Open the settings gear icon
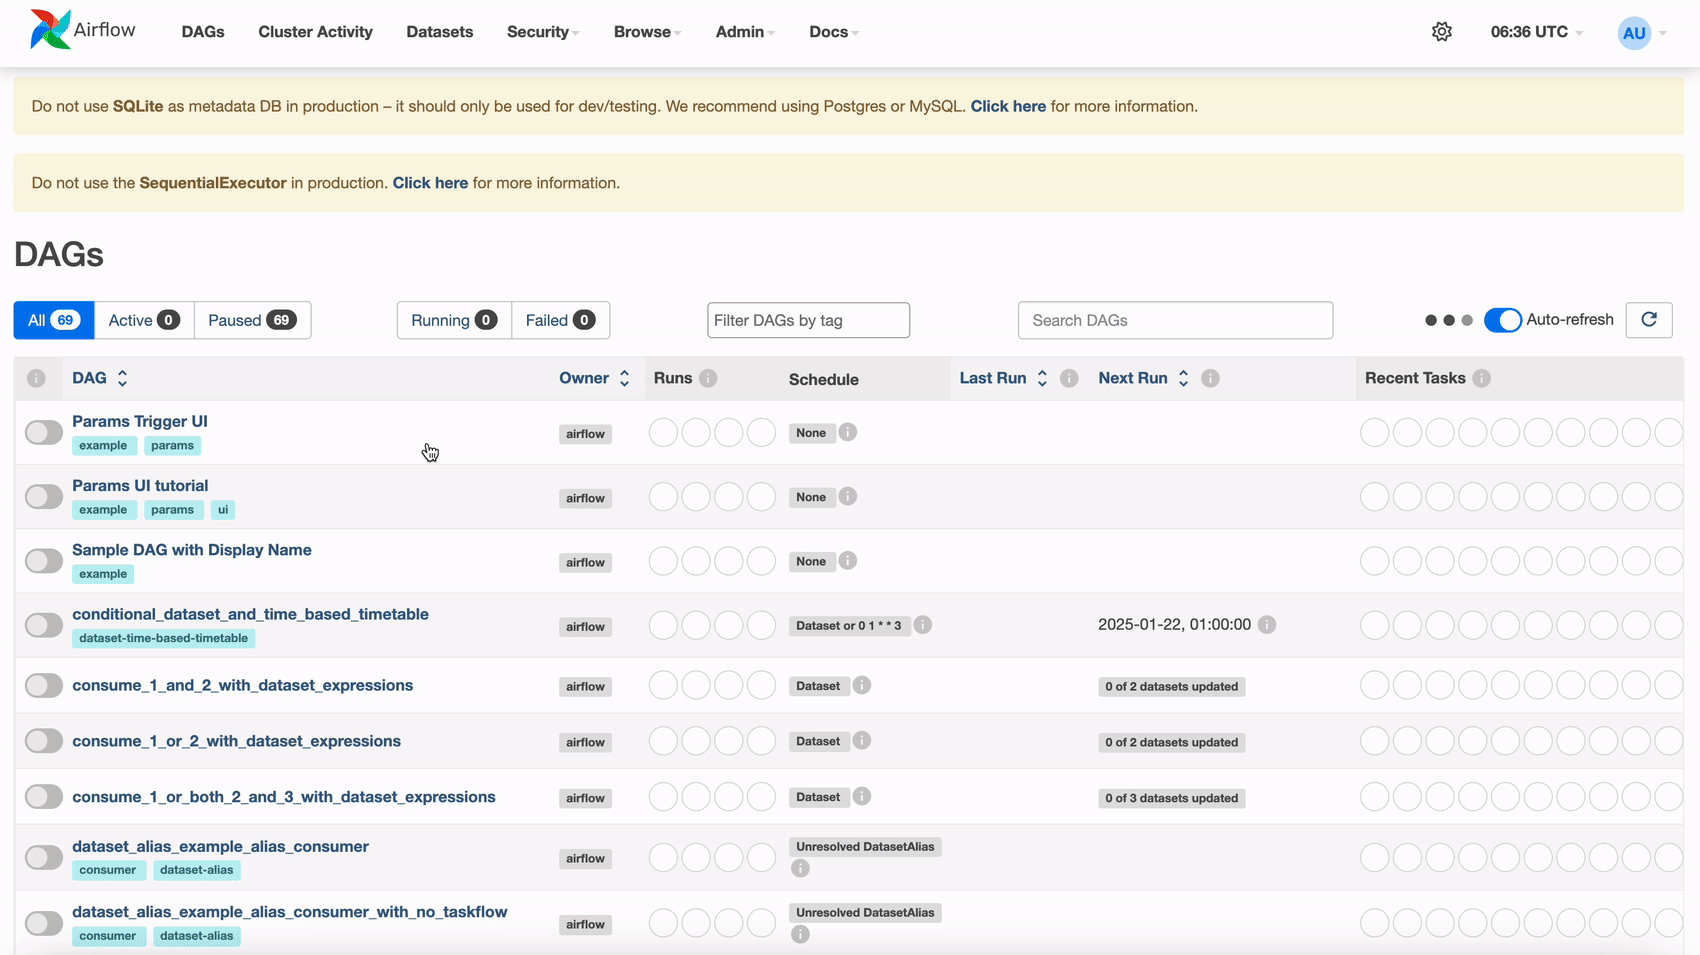The height and width of the screenshot is (955, 1700). (1441, 31)
